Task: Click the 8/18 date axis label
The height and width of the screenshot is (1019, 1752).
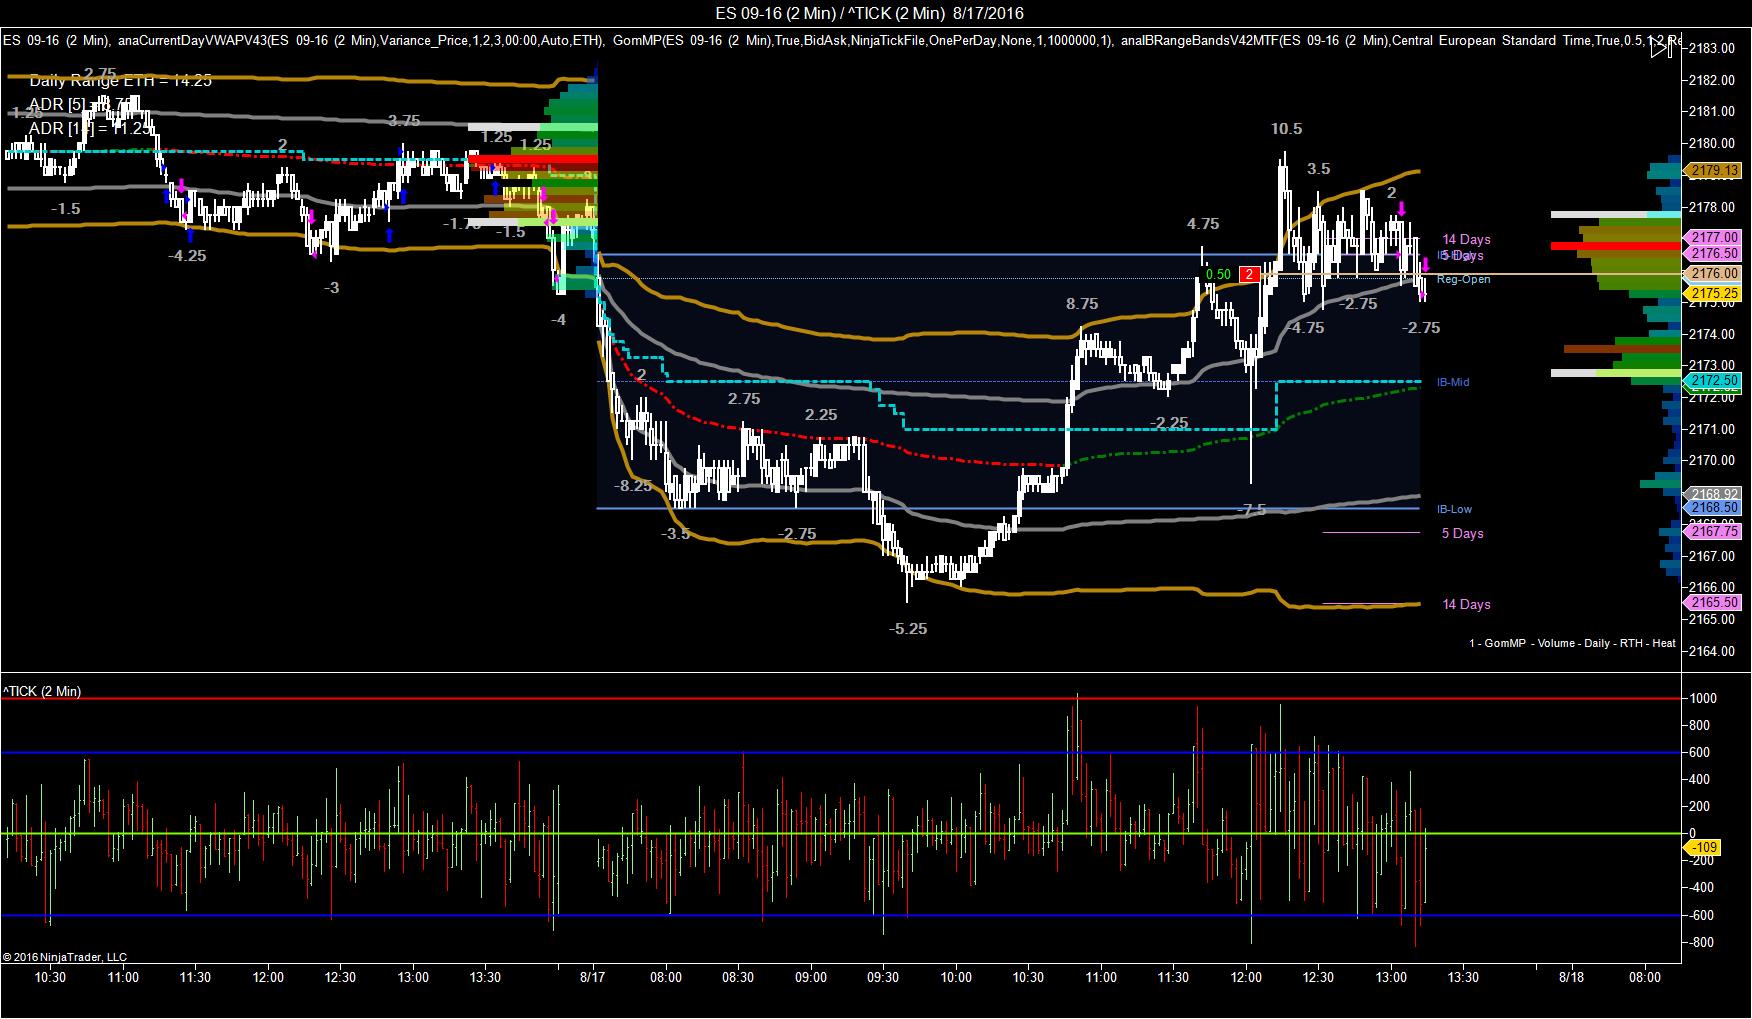Action: tap(1571, 977)
